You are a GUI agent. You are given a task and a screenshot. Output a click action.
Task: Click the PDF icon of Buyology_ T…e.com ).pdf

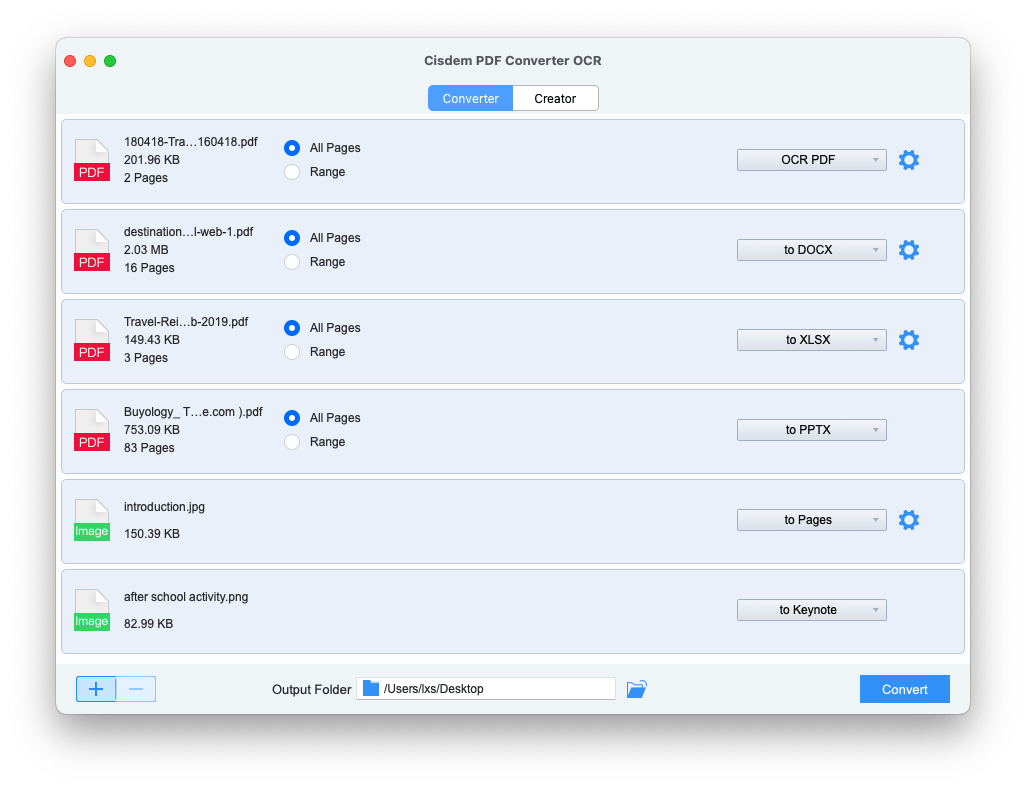coord(92,430)
